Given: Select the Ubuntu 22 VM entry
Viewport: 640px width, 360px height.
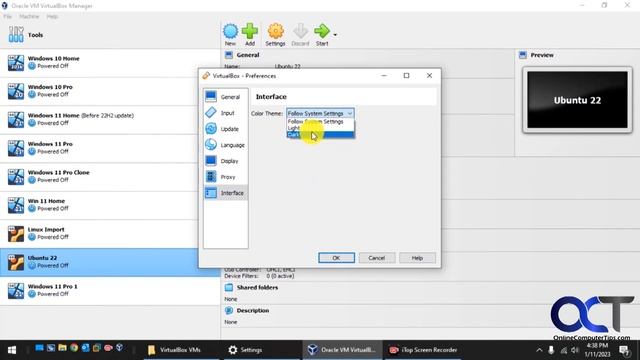Looking at the screenshot, I should point(110,262).
